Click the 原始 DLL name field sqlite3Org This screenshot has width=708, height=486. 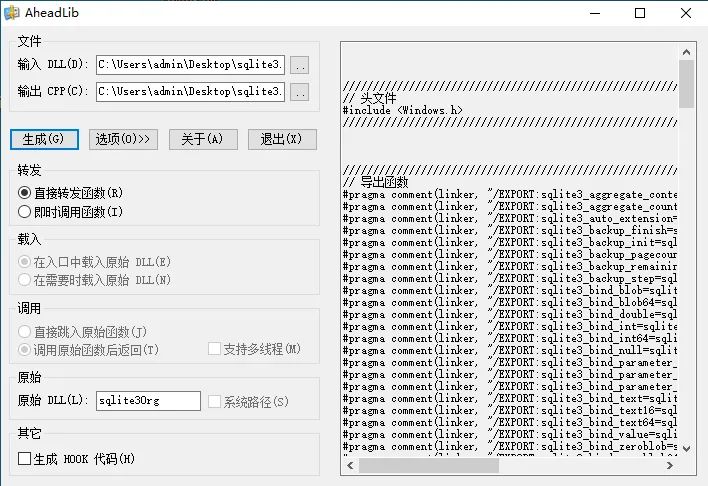pos(148,401)
